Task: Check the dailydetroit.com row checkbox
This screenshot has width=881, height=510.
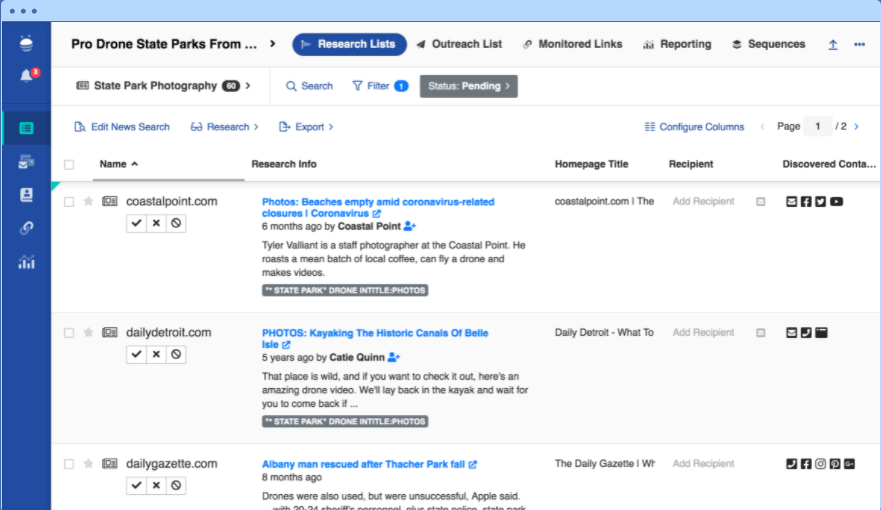Action: pos(69,333)
